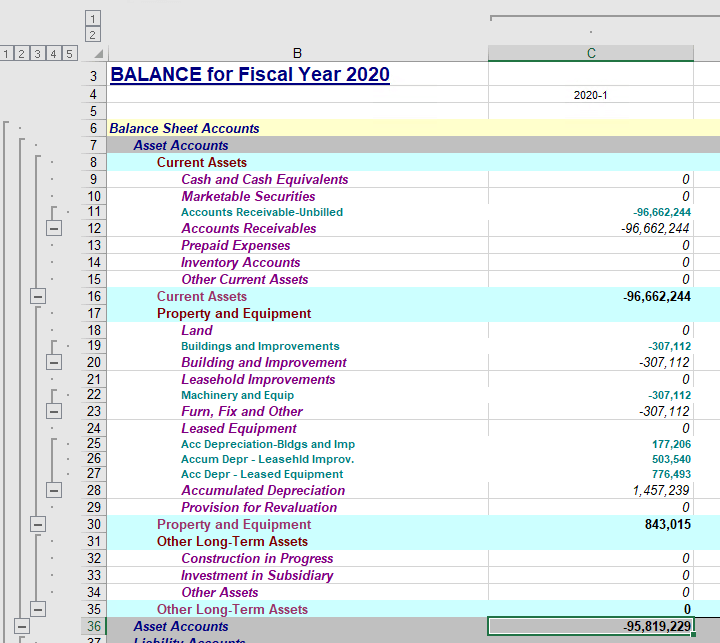720x643 pixels.
Task: Select the Current Assets total -96,662,244 in row 16
Action: coord(591,296)
